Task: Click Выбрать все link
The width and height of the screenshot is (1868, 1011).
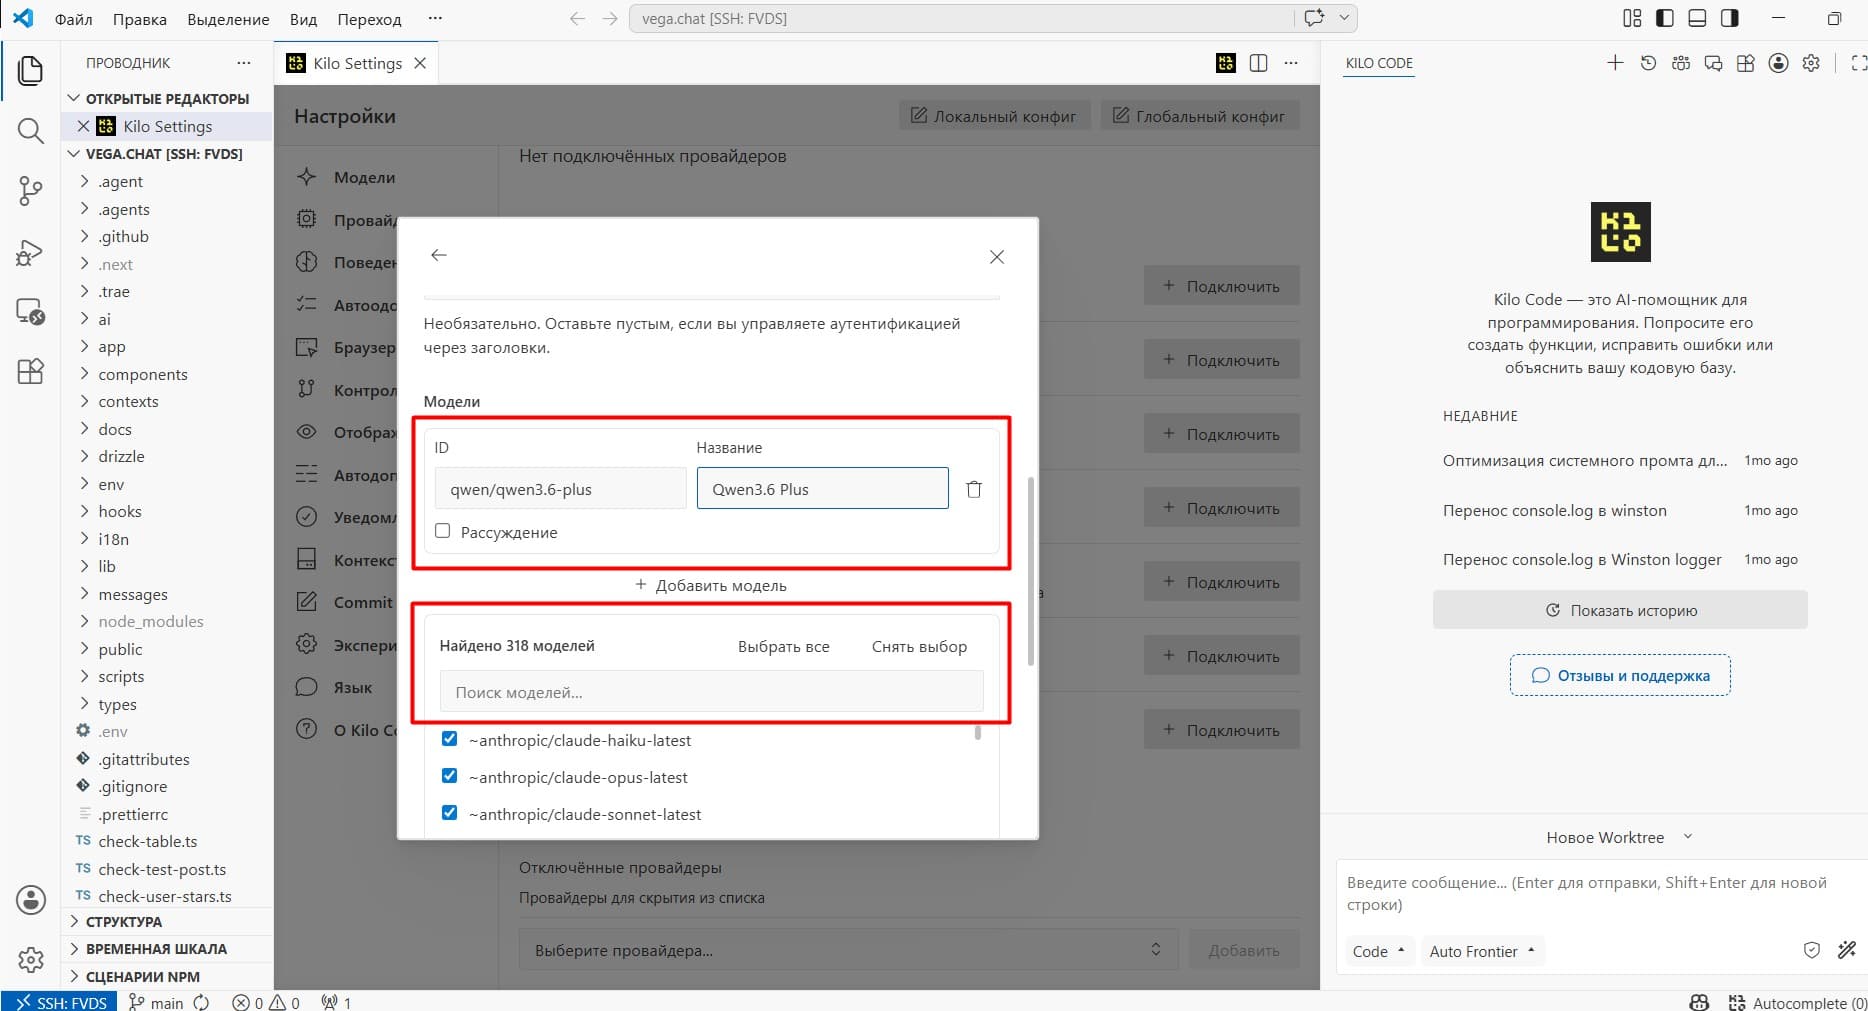Action: tap(784, 646)
